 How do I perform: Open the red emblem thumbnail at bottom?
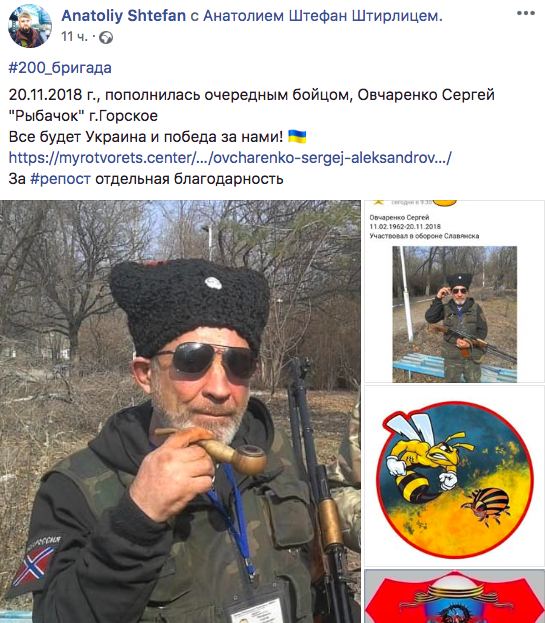pos(454,596)
